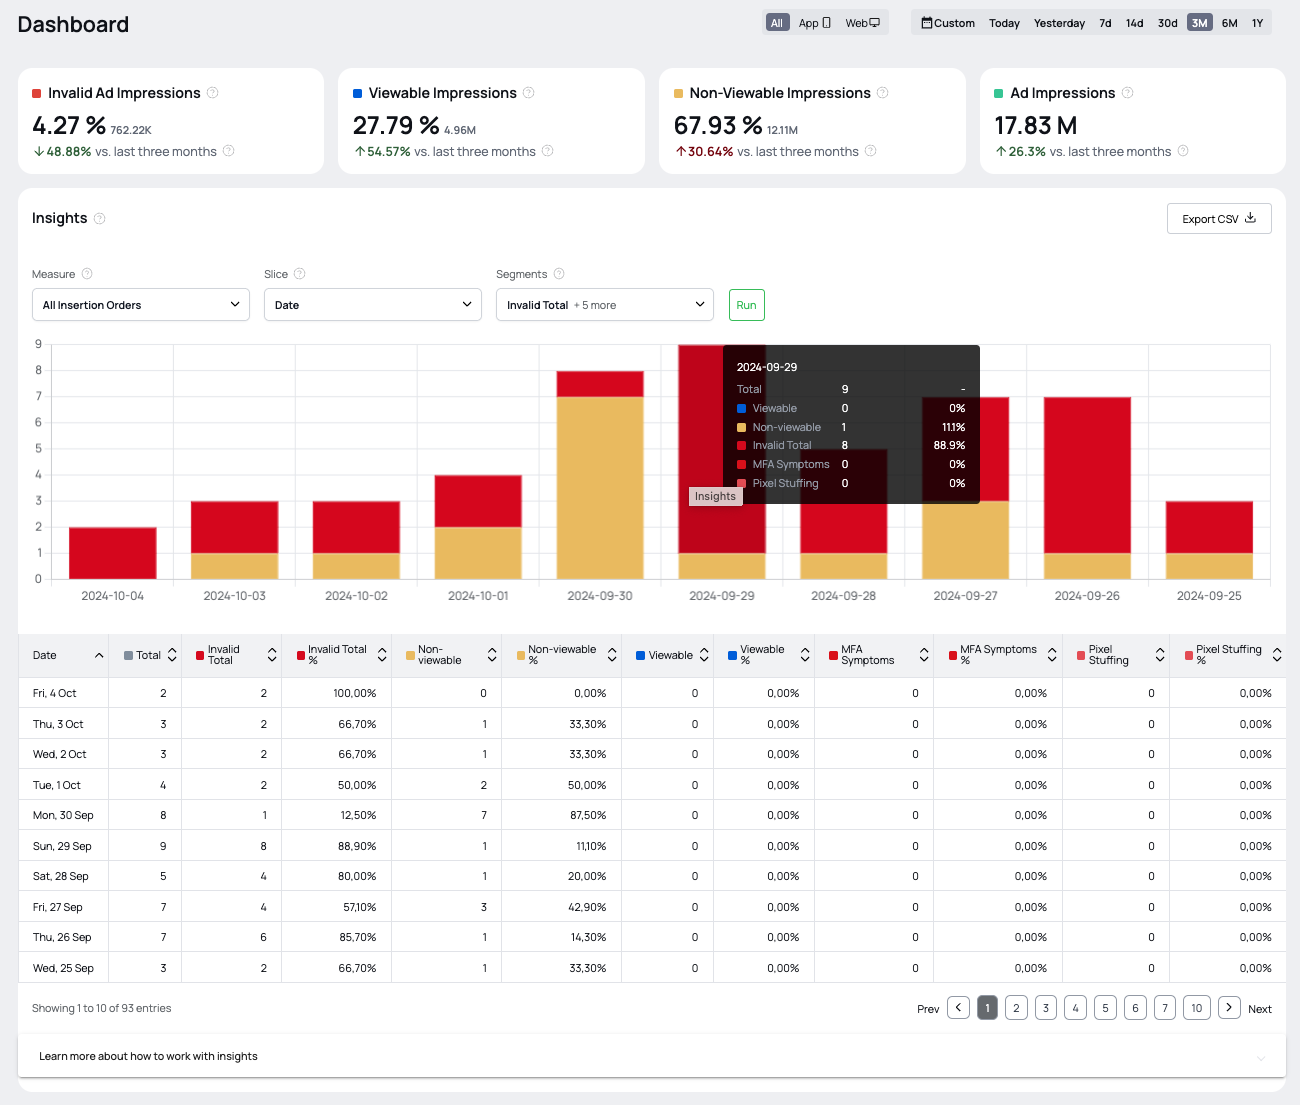The height and width of the screenshot is (1105, 1300).
Task: Expand the Segments Invalid Total dropdown
Action: (x=604, y=305)
